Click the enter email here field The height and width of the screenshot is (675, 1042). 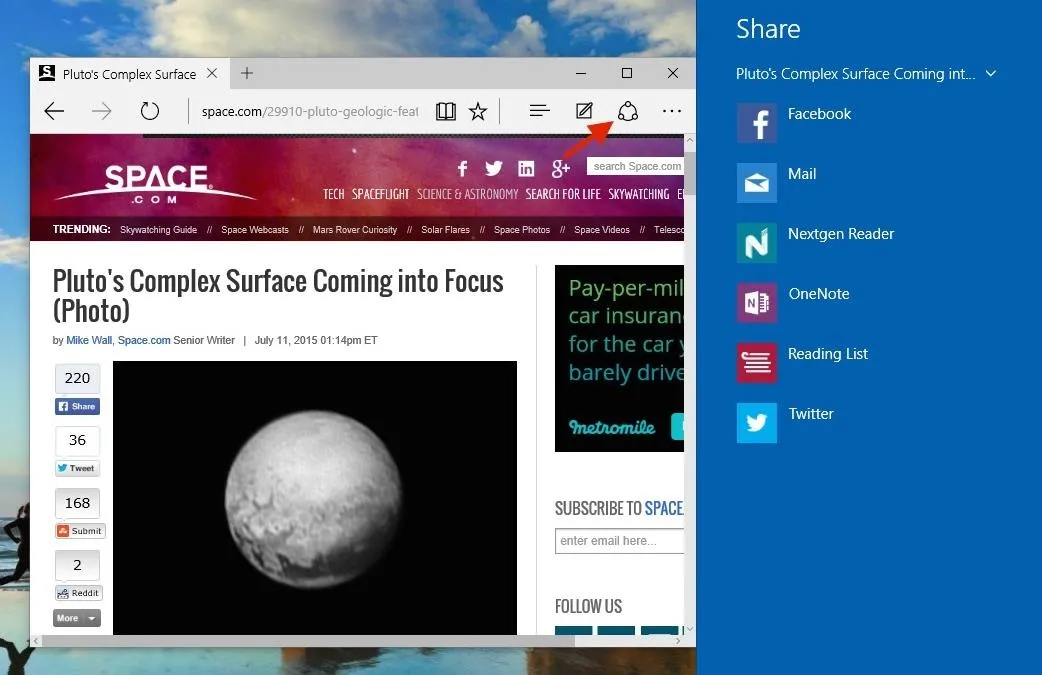pos(619,541)
